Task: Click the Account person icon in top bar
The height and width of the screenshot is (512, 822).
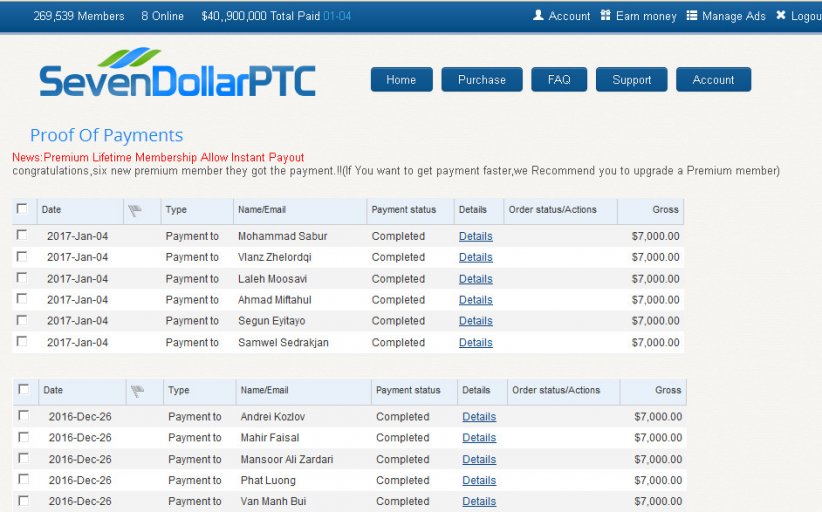Action: [x=538, y=16]
